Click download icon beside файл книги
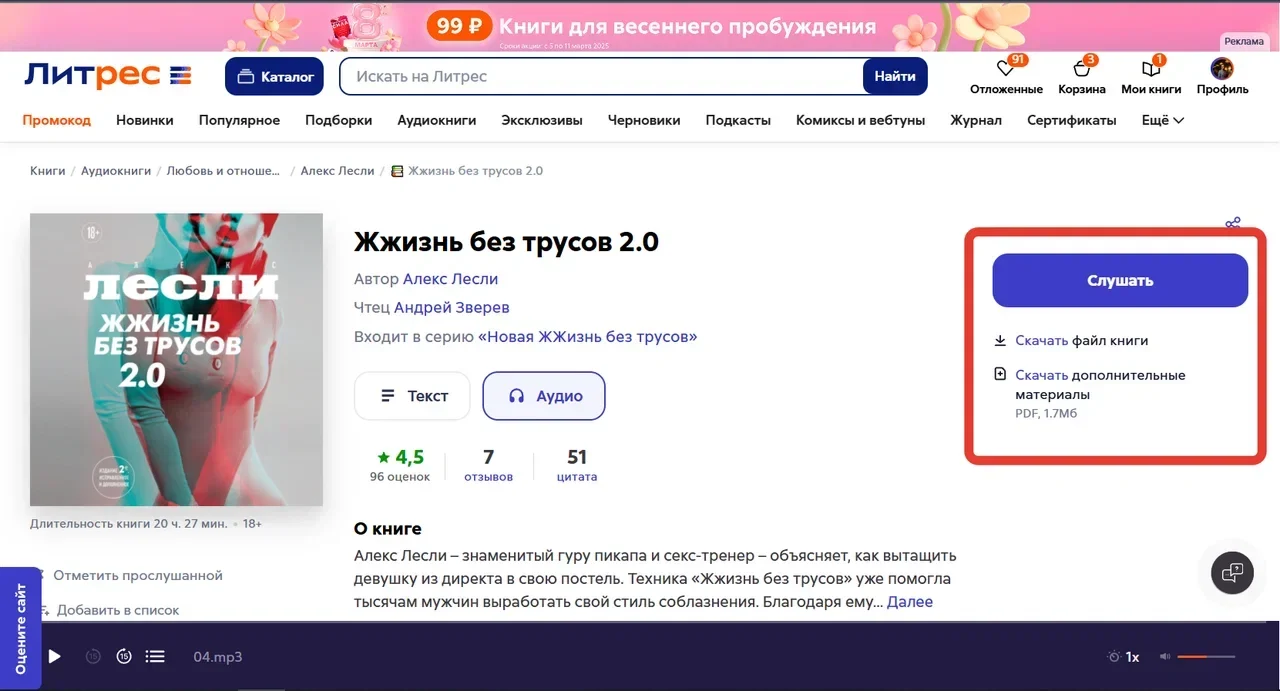This screenshot has width=1280, height=691. pos(1000,341)
